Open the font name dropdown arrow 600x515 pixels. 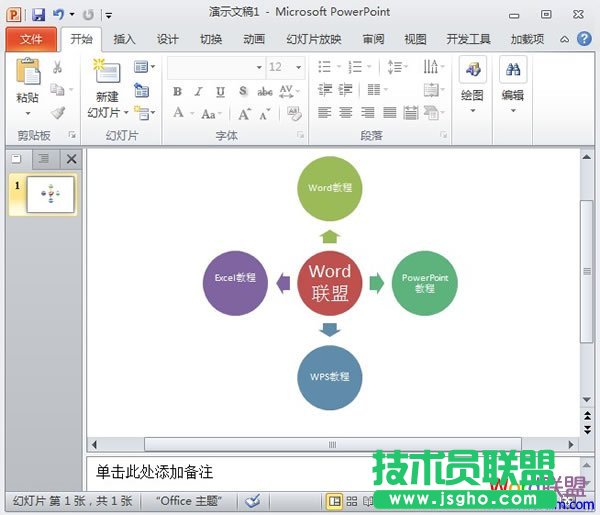[x=259, y=67]
